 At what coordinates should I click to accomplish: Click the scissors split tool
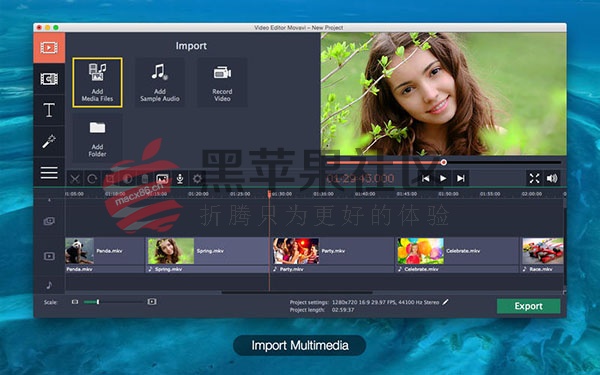pos(75,179)
